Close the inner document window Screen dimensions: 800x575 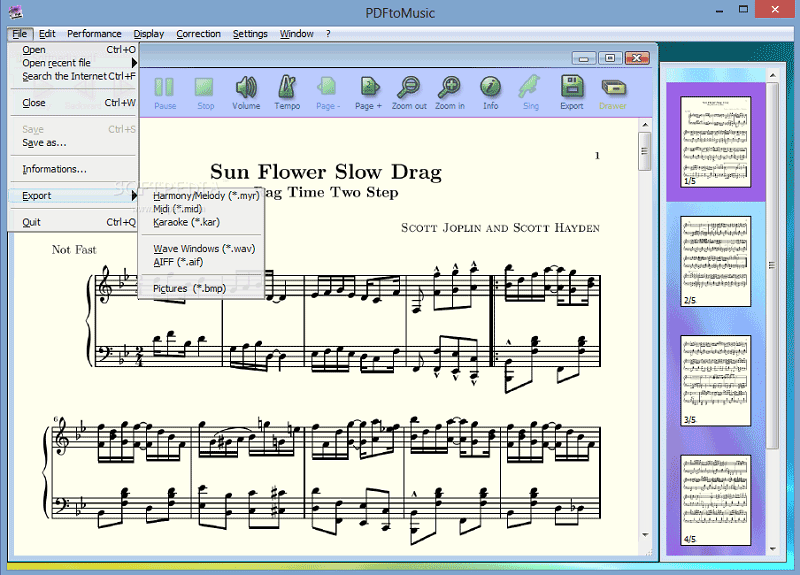click(x=637, y=58)
